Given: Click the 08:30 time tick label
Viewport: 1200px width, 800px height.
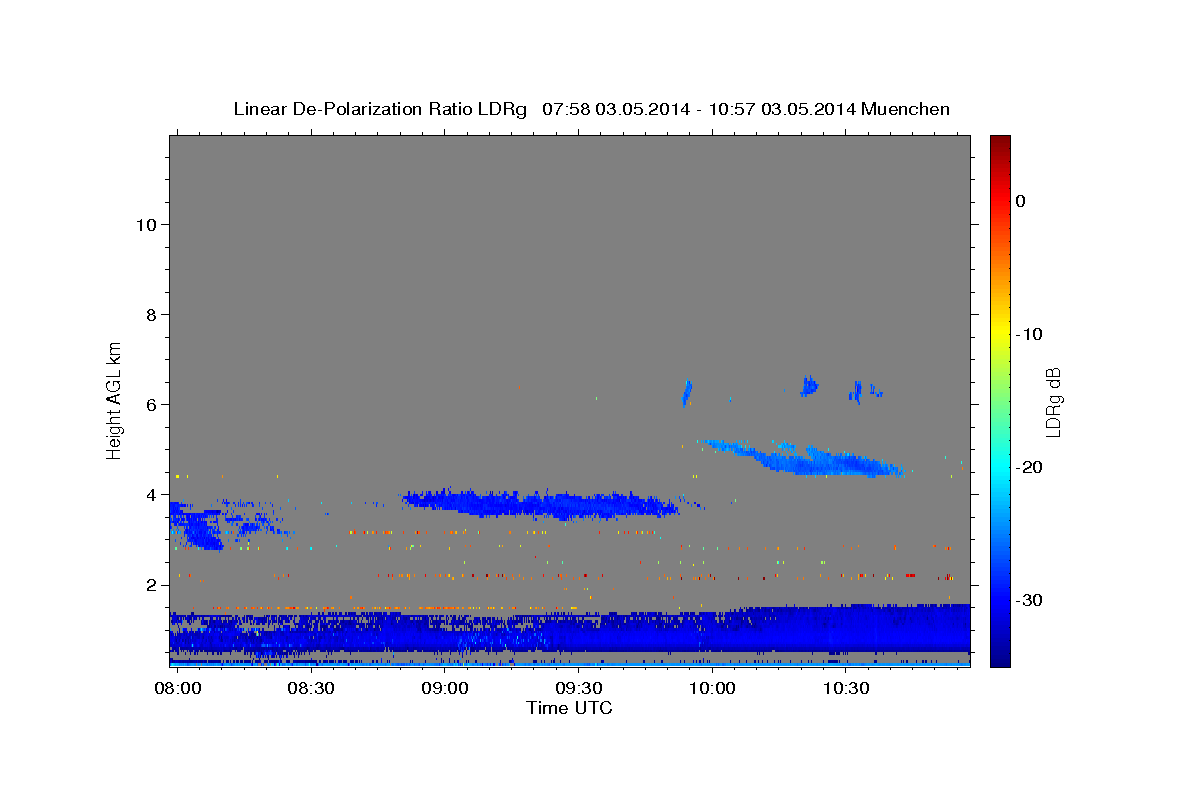Looking at the screenshot, I should (311, 689).
